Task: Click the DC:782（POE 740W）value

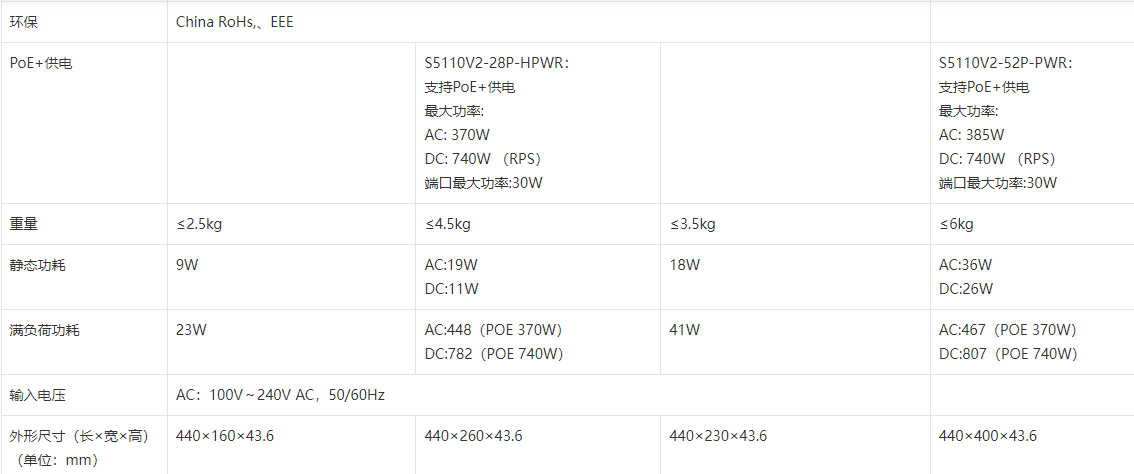Action: (494, 354)
